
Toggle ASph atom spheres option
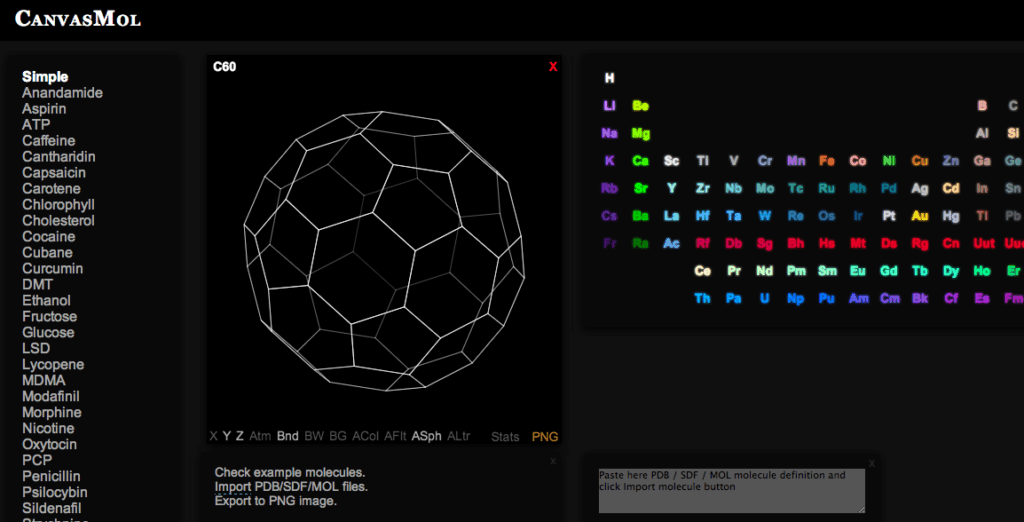[x=426, y=436]
